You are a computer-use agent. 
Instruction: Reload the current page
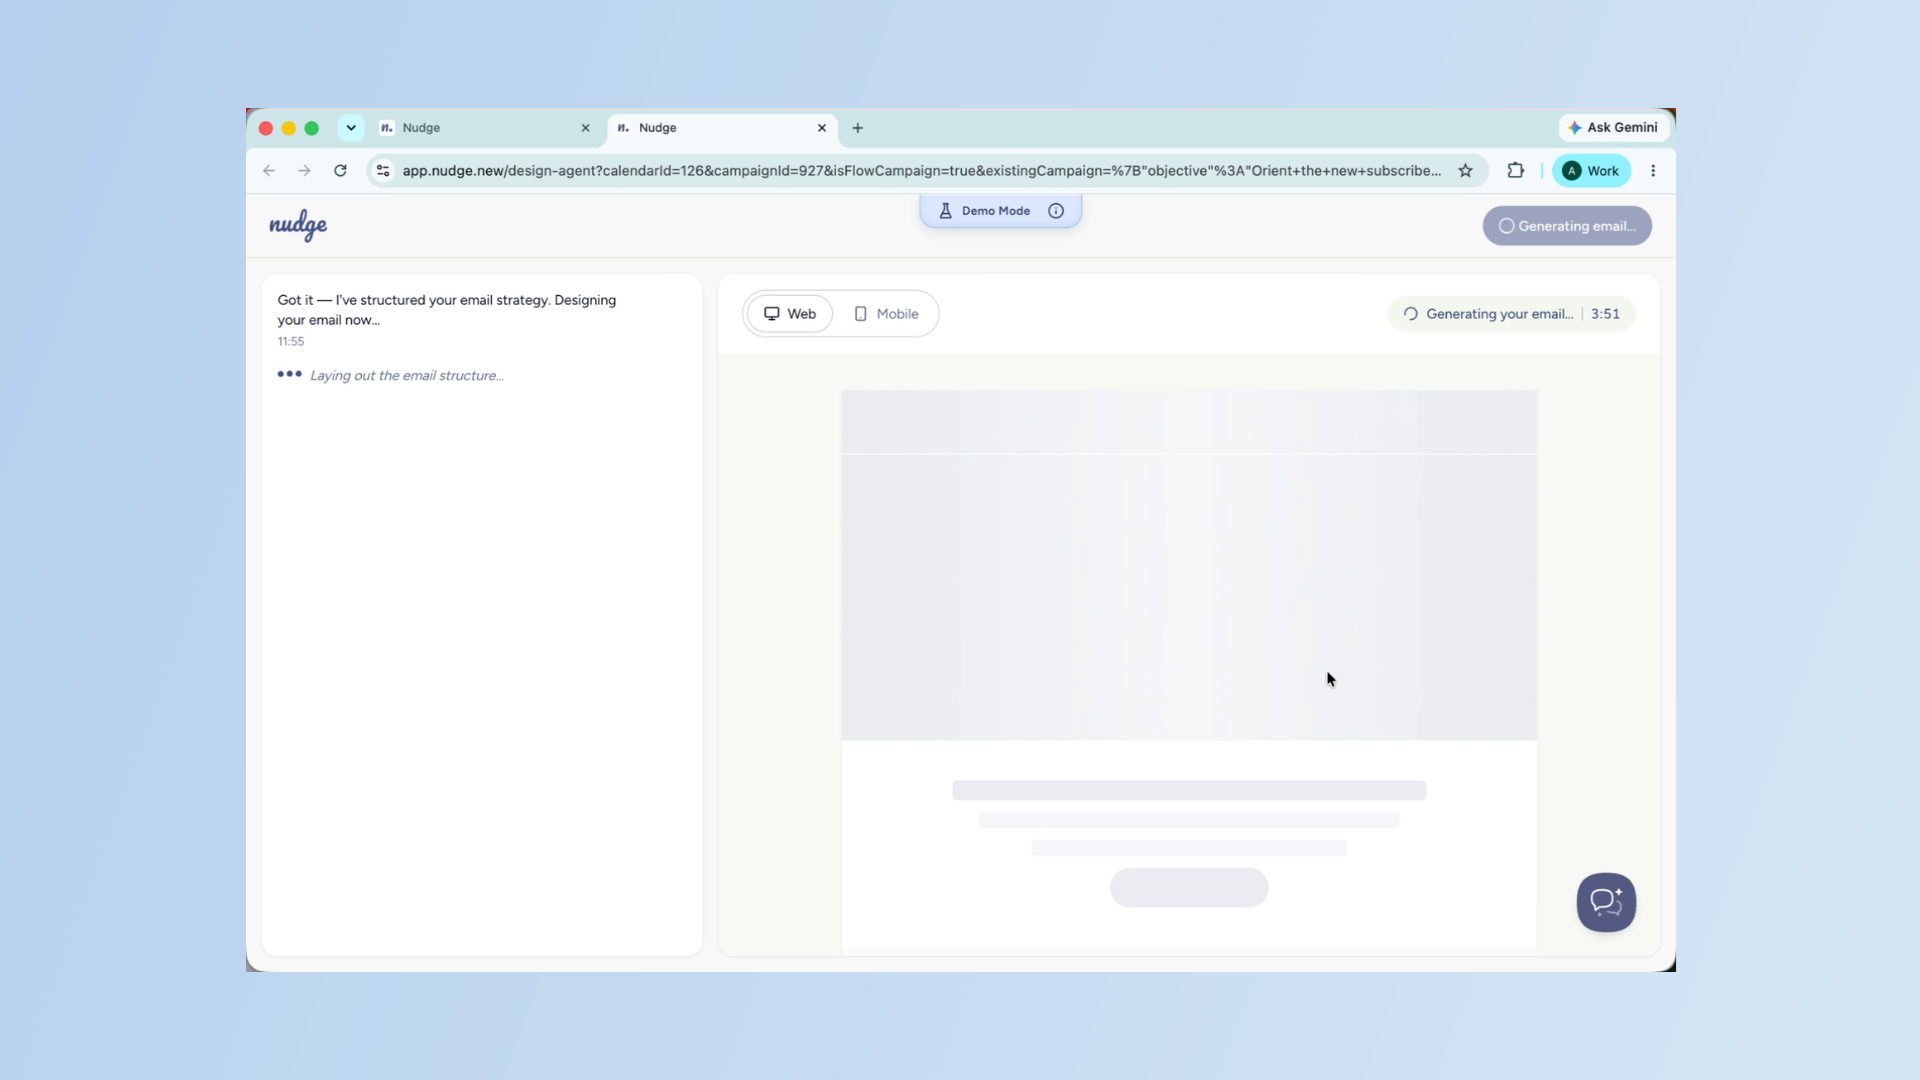pos(340,171)
